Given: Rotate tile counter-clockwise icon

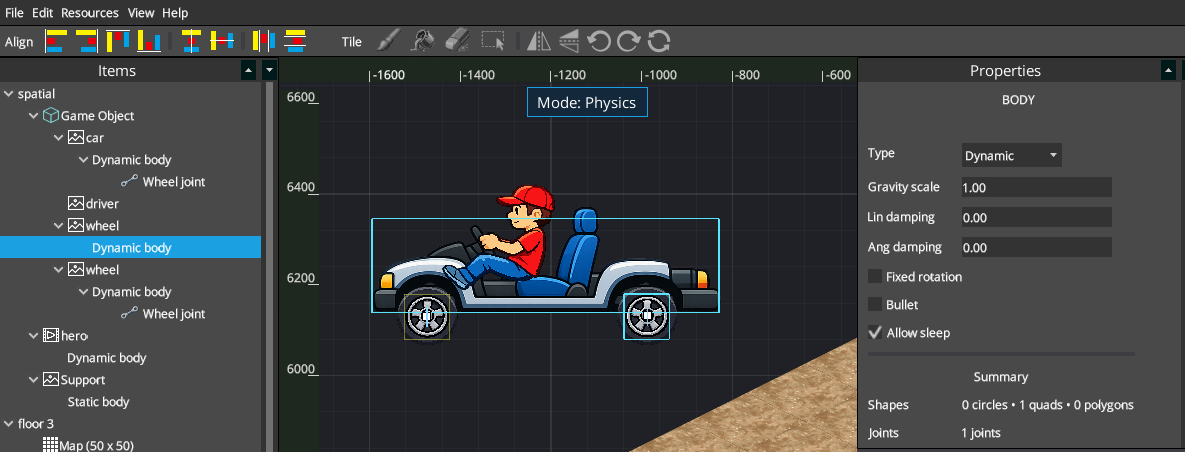Looking at the screenshot, I should 599,41.
